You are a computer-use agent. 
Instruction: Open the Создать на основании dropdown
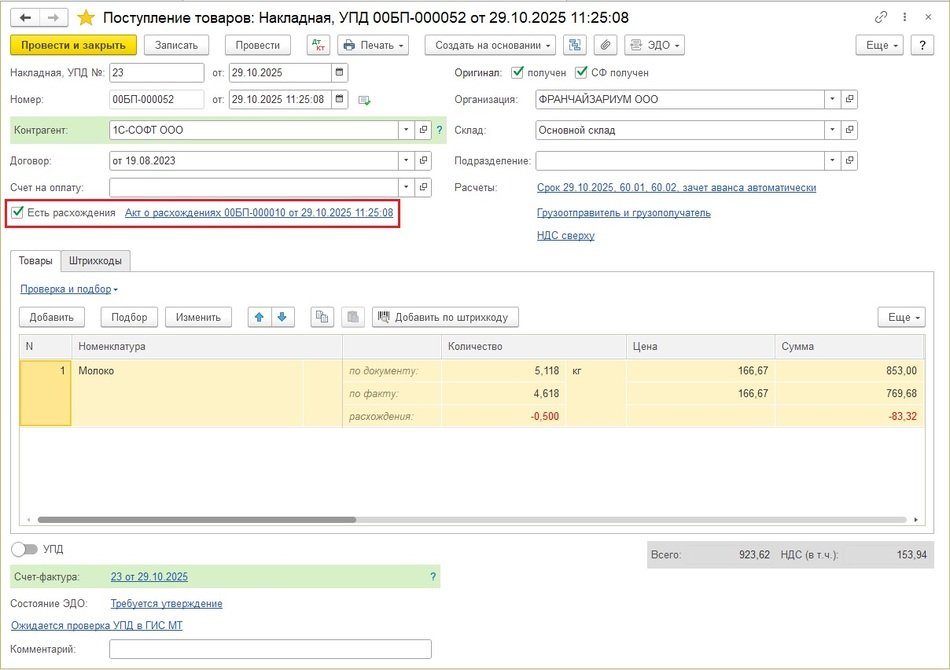[489, 45]
